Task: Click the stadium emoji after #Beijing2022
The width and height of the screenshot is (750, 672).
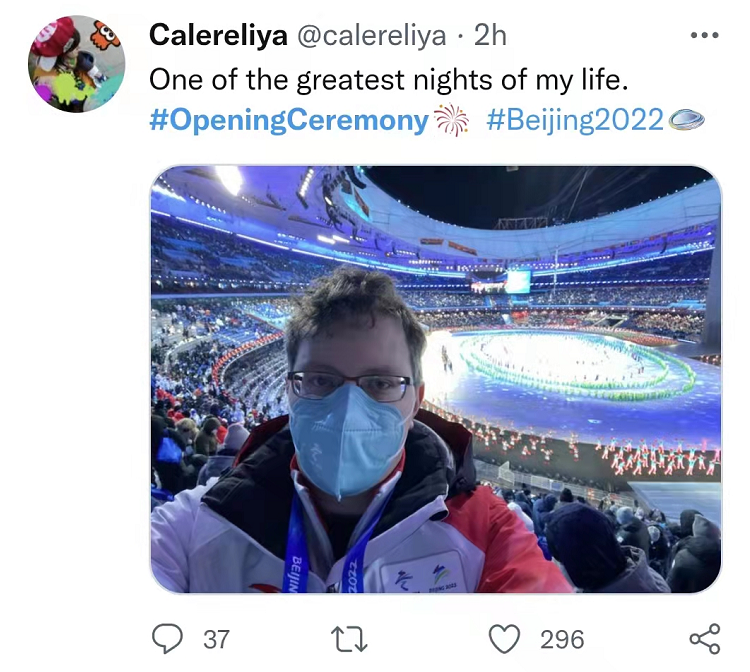Action: [x=687, y=121]
